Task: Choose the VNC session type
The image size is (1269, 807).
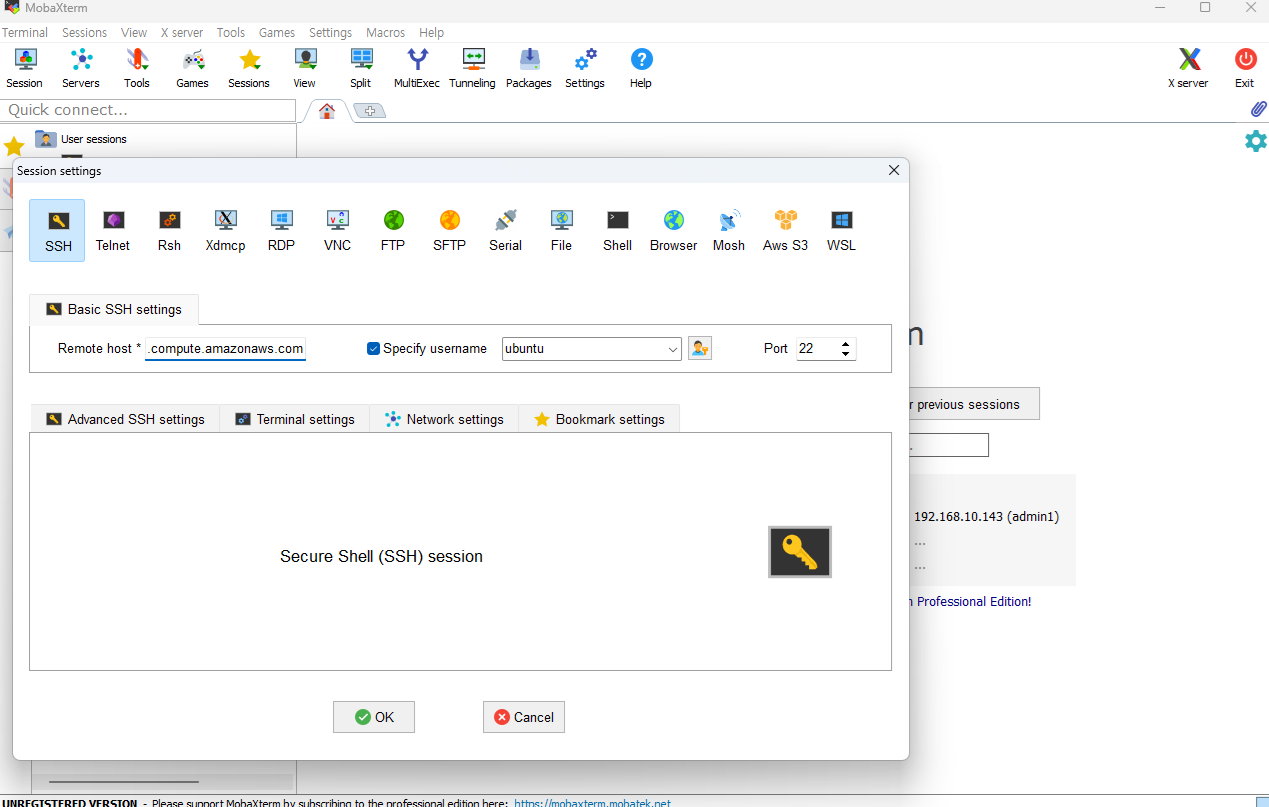Action: (x=337, y=230)
